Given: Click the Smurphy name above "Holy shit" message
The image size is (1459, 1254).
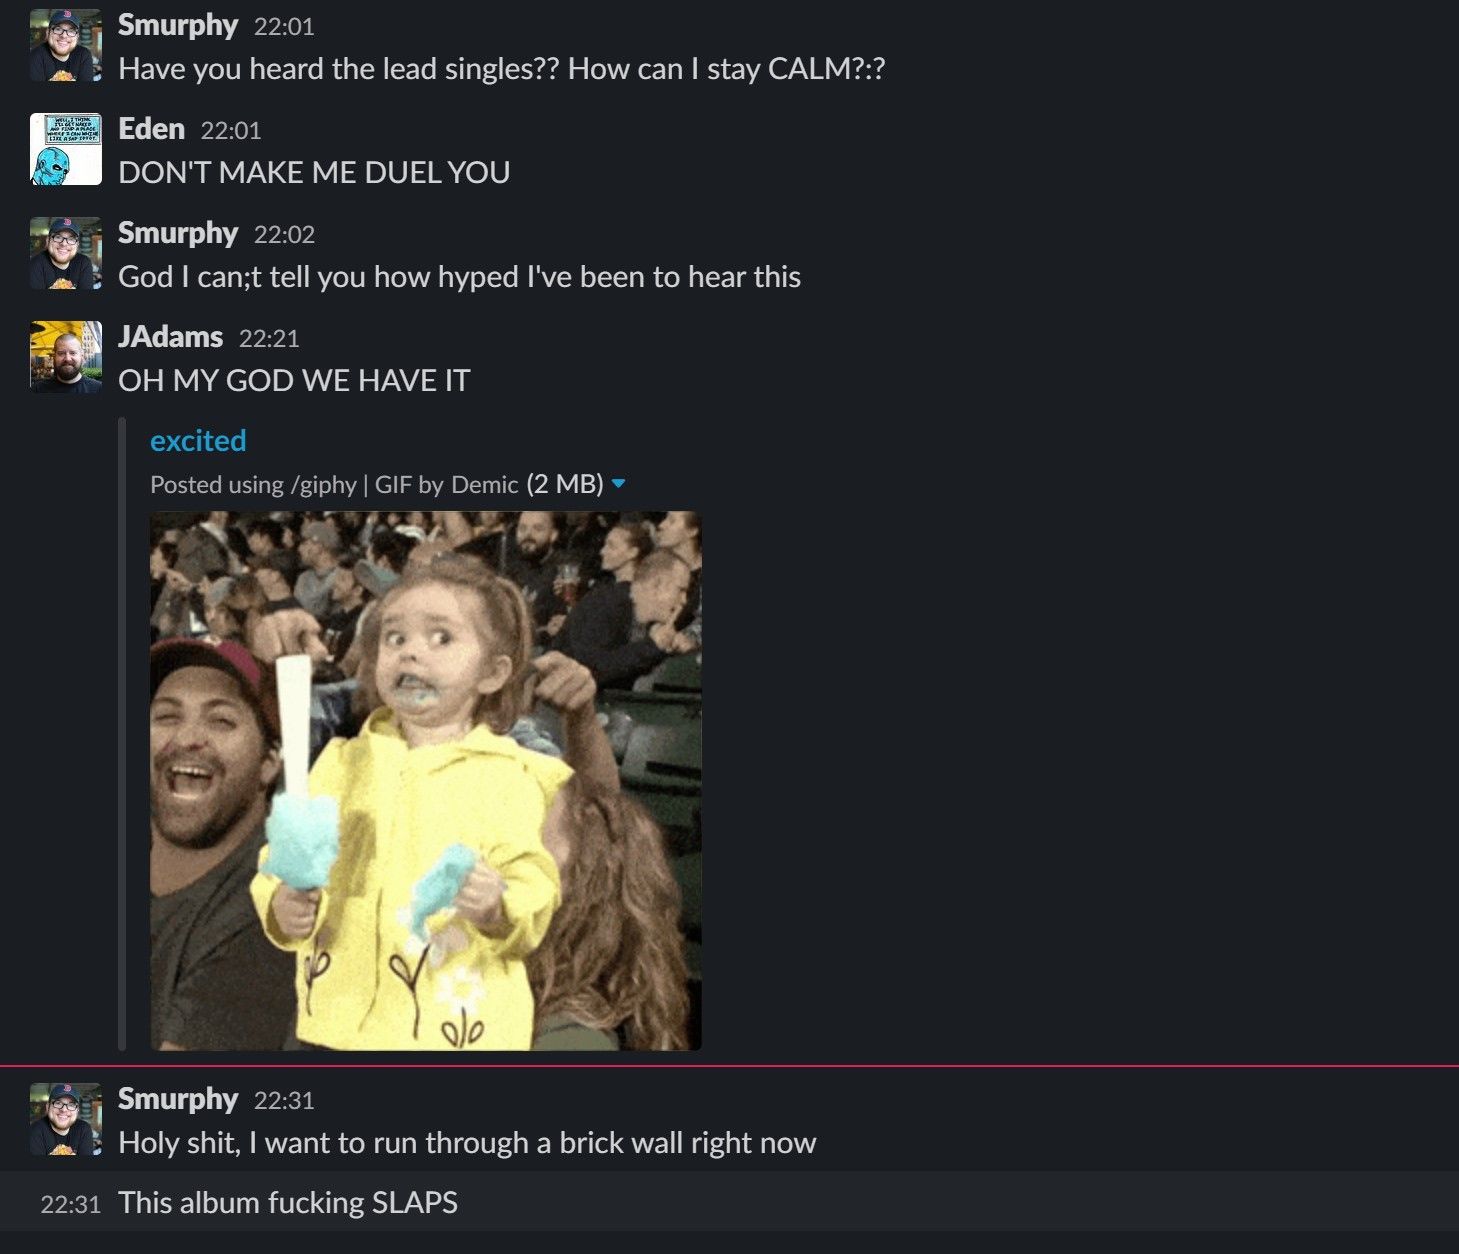Looking at the screenshot, I should (x=178, y=1099).
